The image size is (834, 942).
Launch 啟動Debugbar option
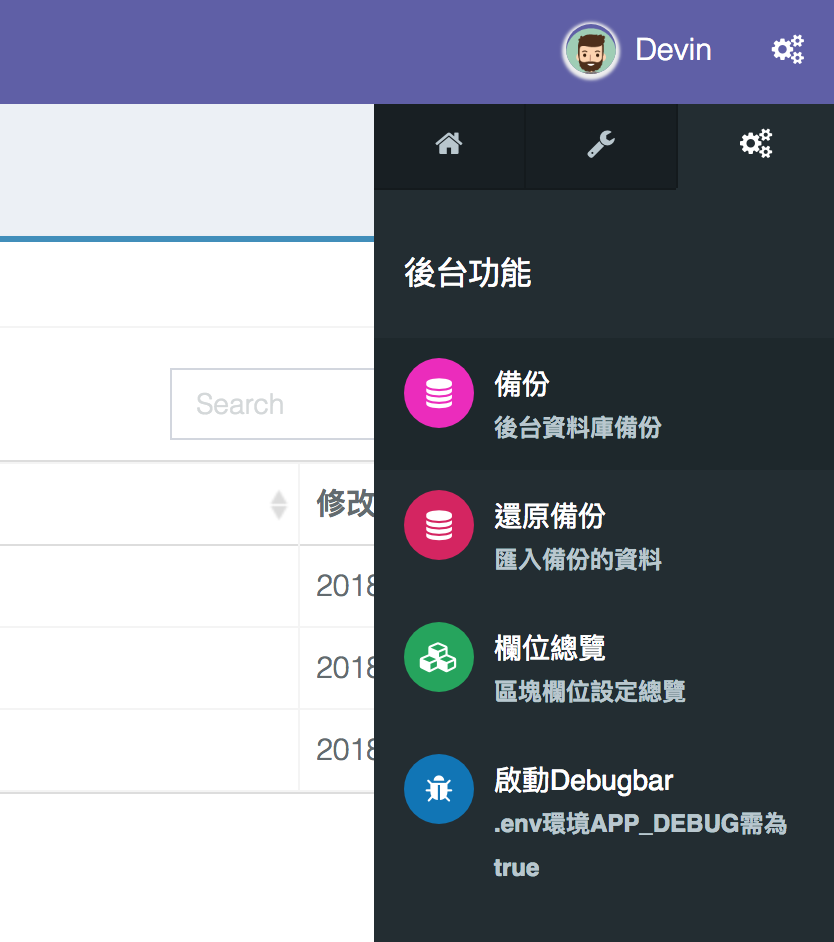click(x=604, y=821)
